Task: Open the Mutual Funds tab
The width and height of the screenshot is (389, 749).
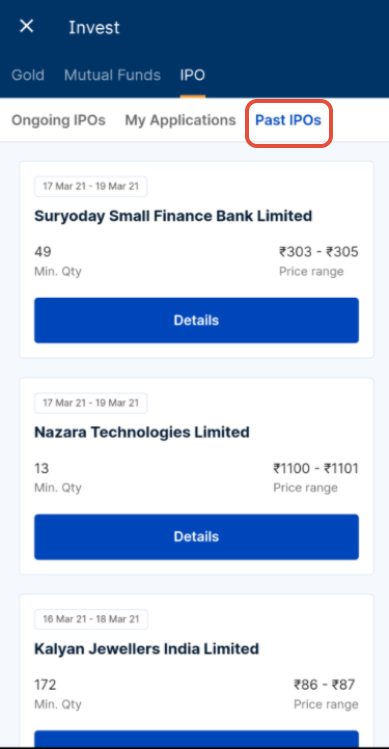Action: pos(112,75)
